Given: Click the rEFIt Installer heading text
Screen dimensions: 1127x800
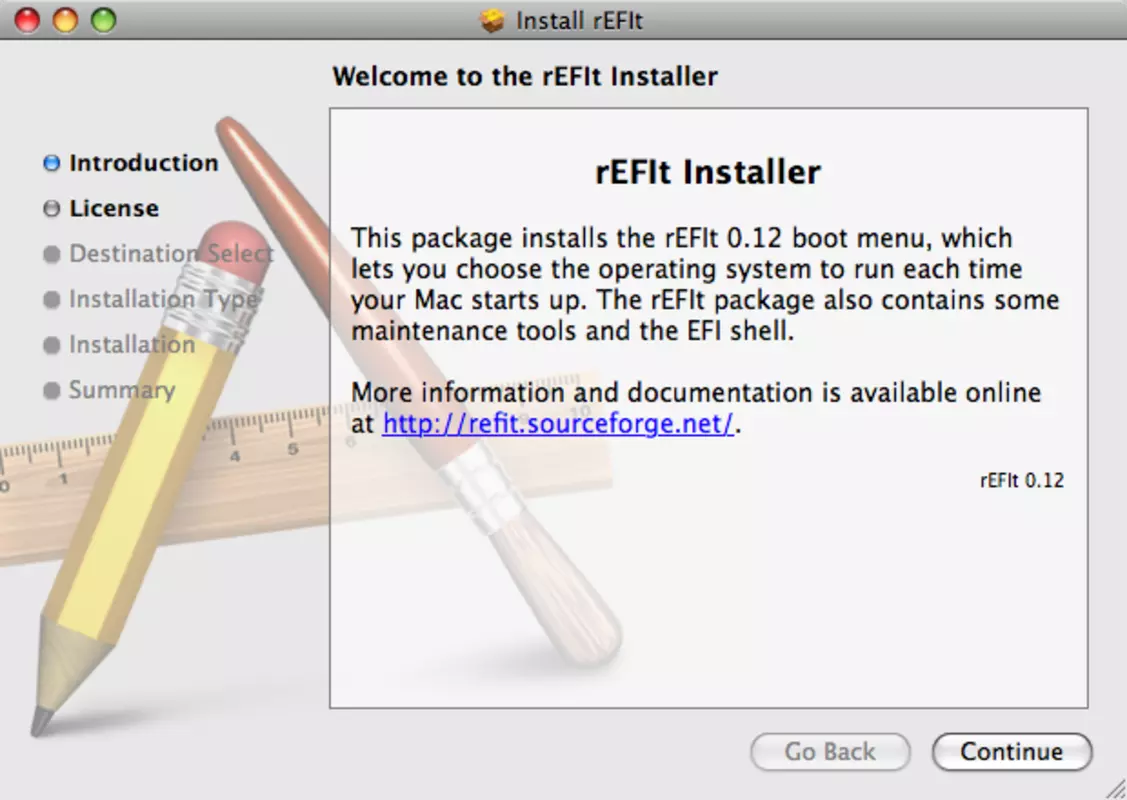Looking at the screenshot, I should coord(708,173).
